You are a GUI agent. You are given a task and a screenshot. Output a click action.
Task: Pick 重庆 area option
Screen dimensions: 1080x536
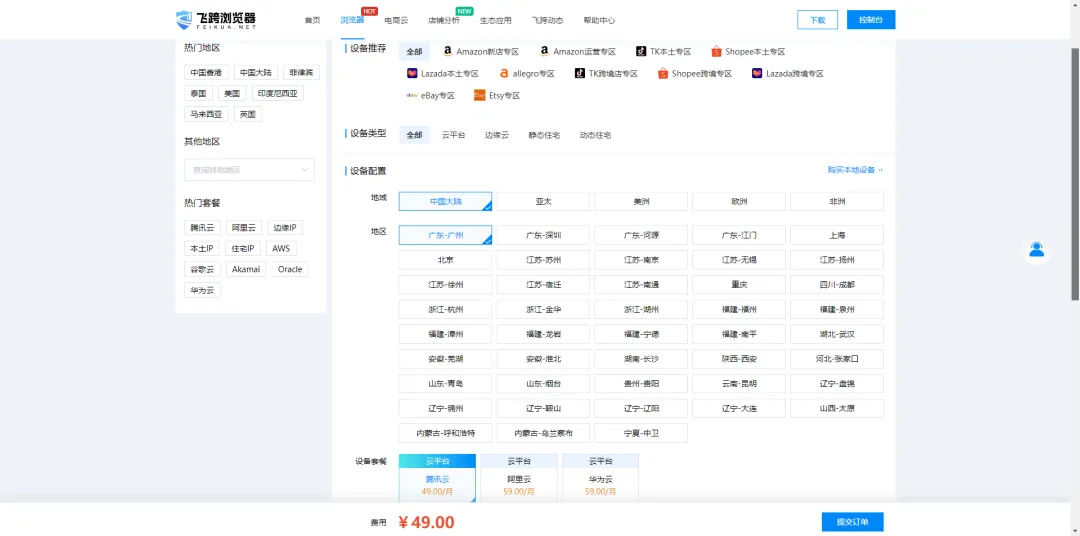(x=739, y=285)
